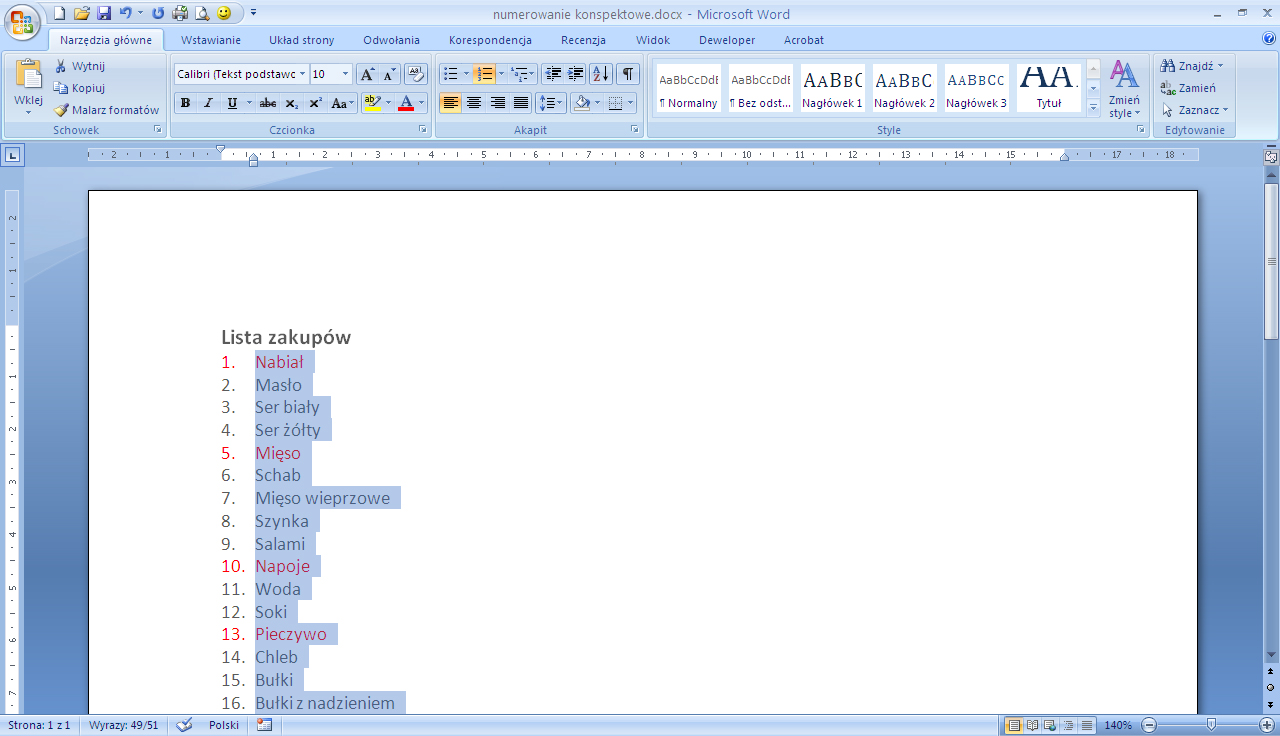Click the shading paint bucket icon
This screenshot has width=1280, height=736.
tap(582, 103)
